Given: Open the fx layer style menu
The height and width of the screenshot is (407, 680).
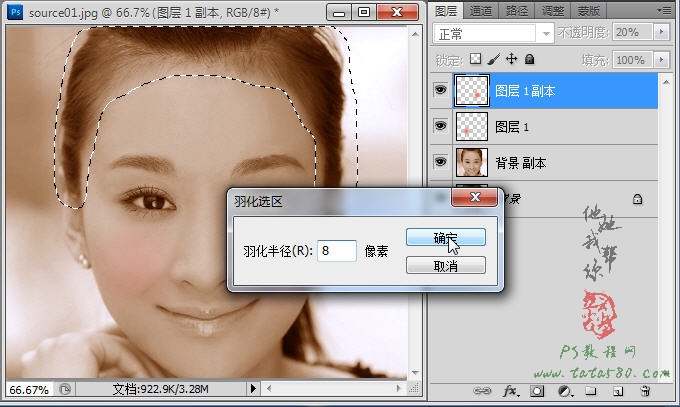Looking at the screenshot, I should tap(510, 391).
